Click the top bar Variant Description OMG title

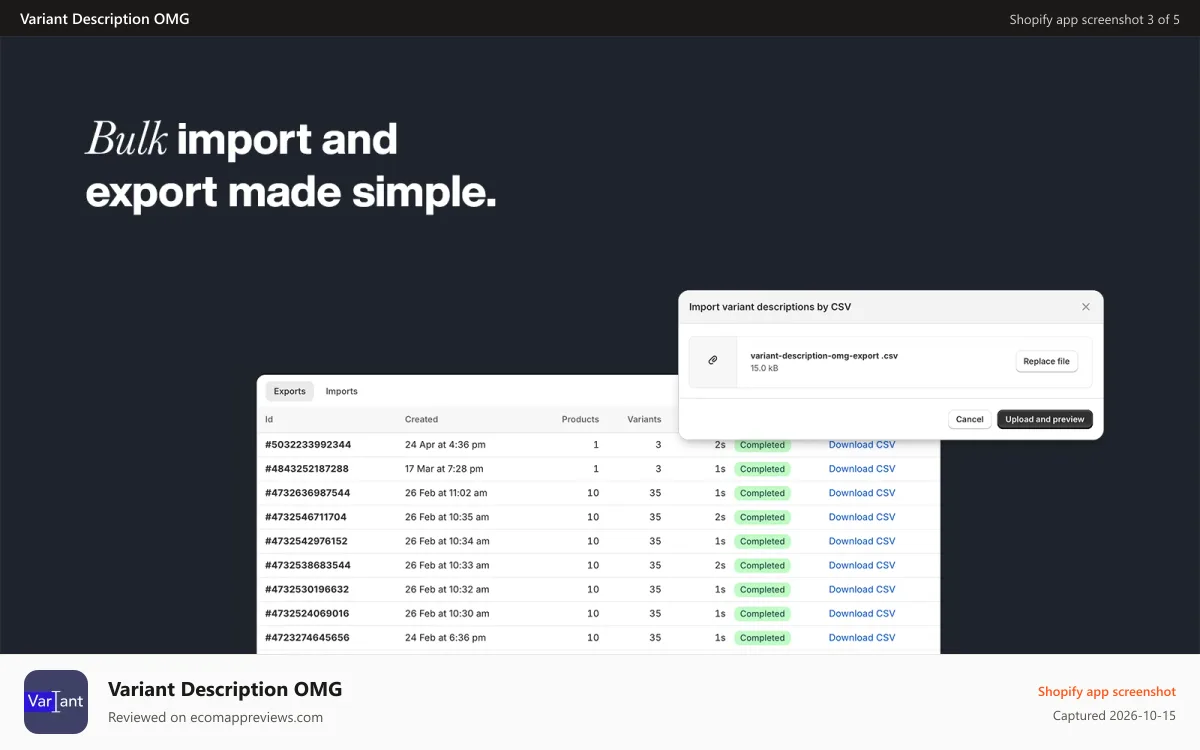tap(104, 19)
